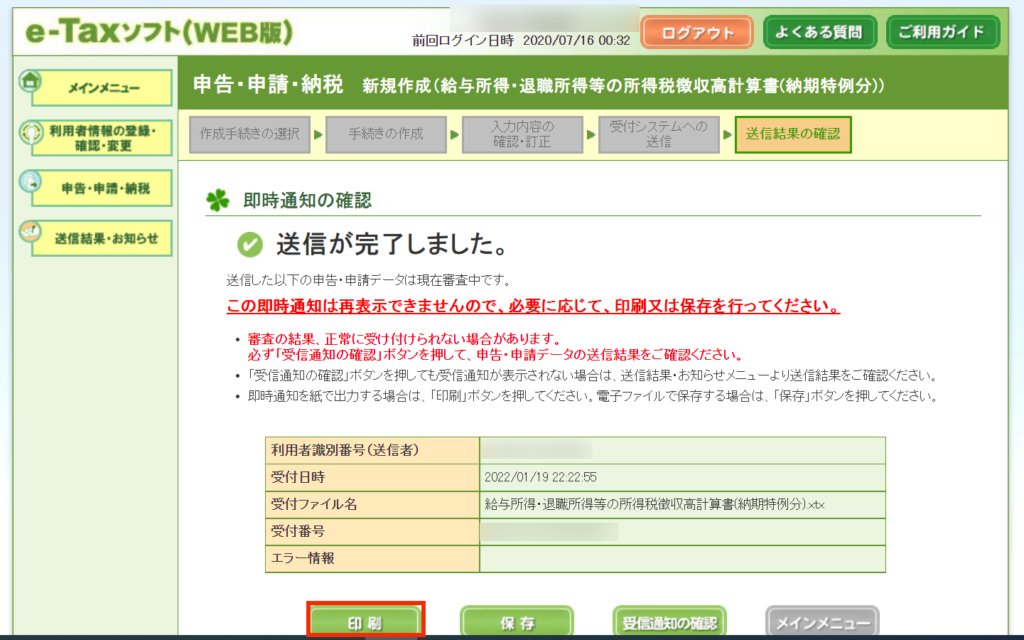Click the 送信結果・お知らせ sidebar icon
The image size is (1024, 640).
[x=30, y=232]
